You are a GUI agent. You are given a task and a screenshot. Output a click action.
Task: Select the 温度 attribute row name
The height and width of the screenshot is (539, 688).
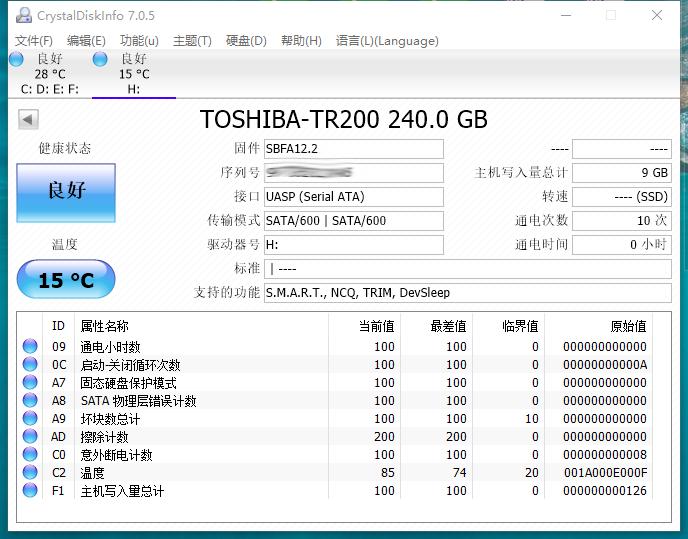coord(92,473)
